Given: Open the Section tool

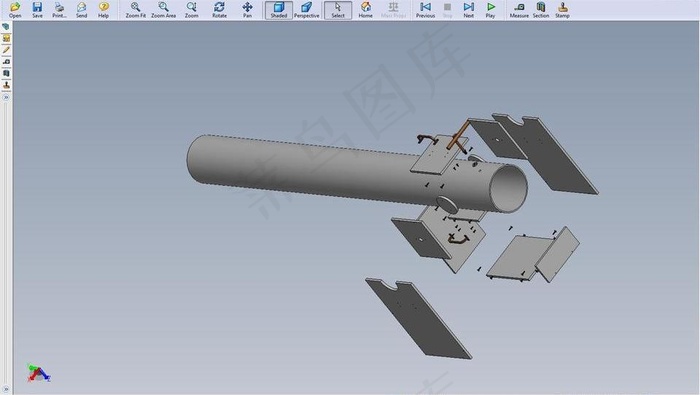Looking at the screenshot, I should pyautogui.click(x=541, y=9).
